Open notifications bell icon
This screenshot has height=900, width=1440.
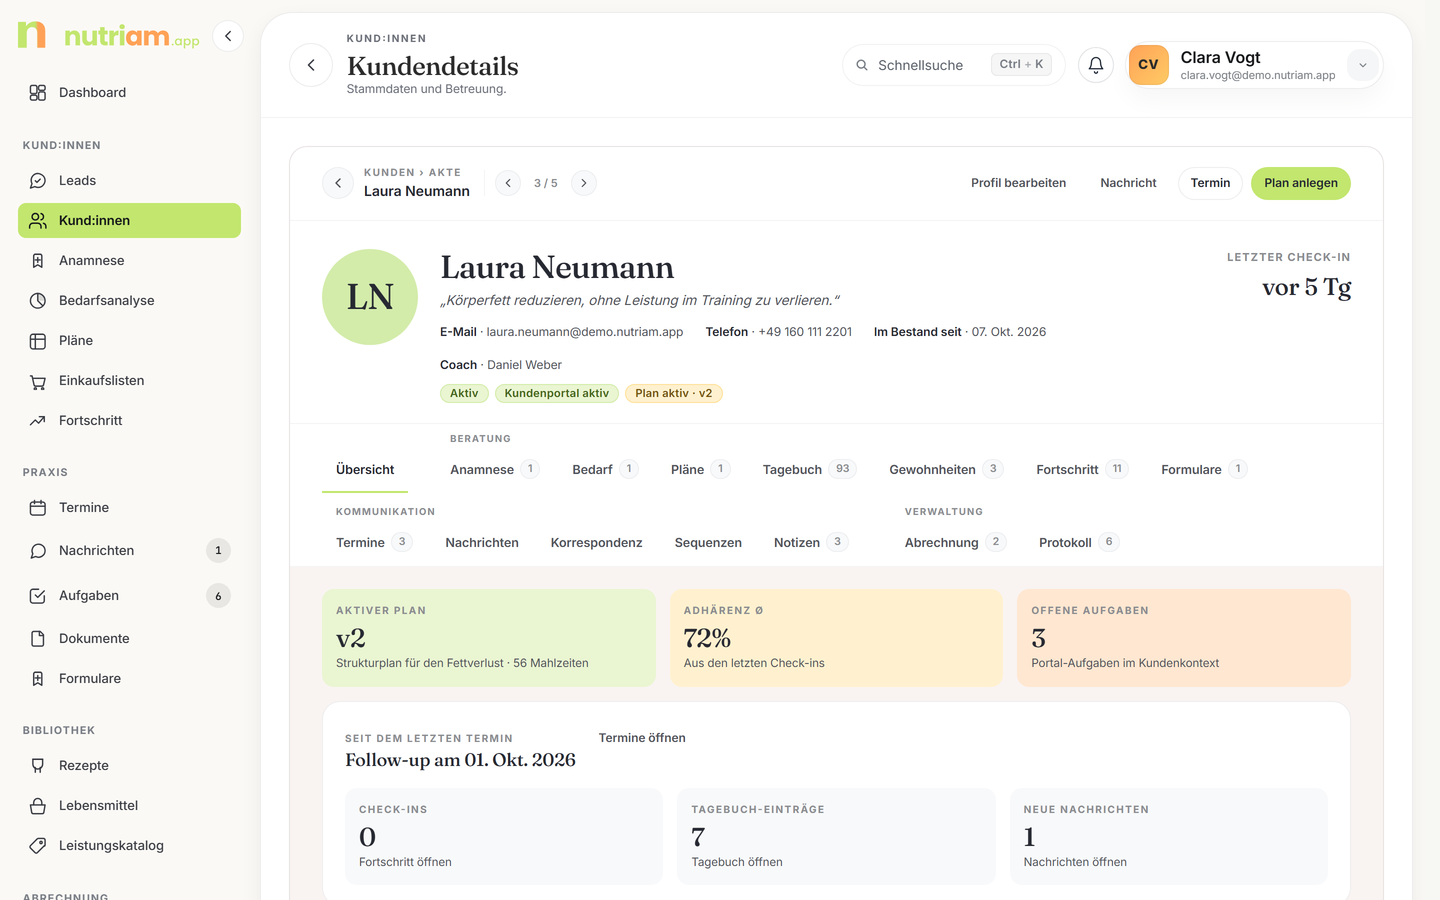(1096, 65)
